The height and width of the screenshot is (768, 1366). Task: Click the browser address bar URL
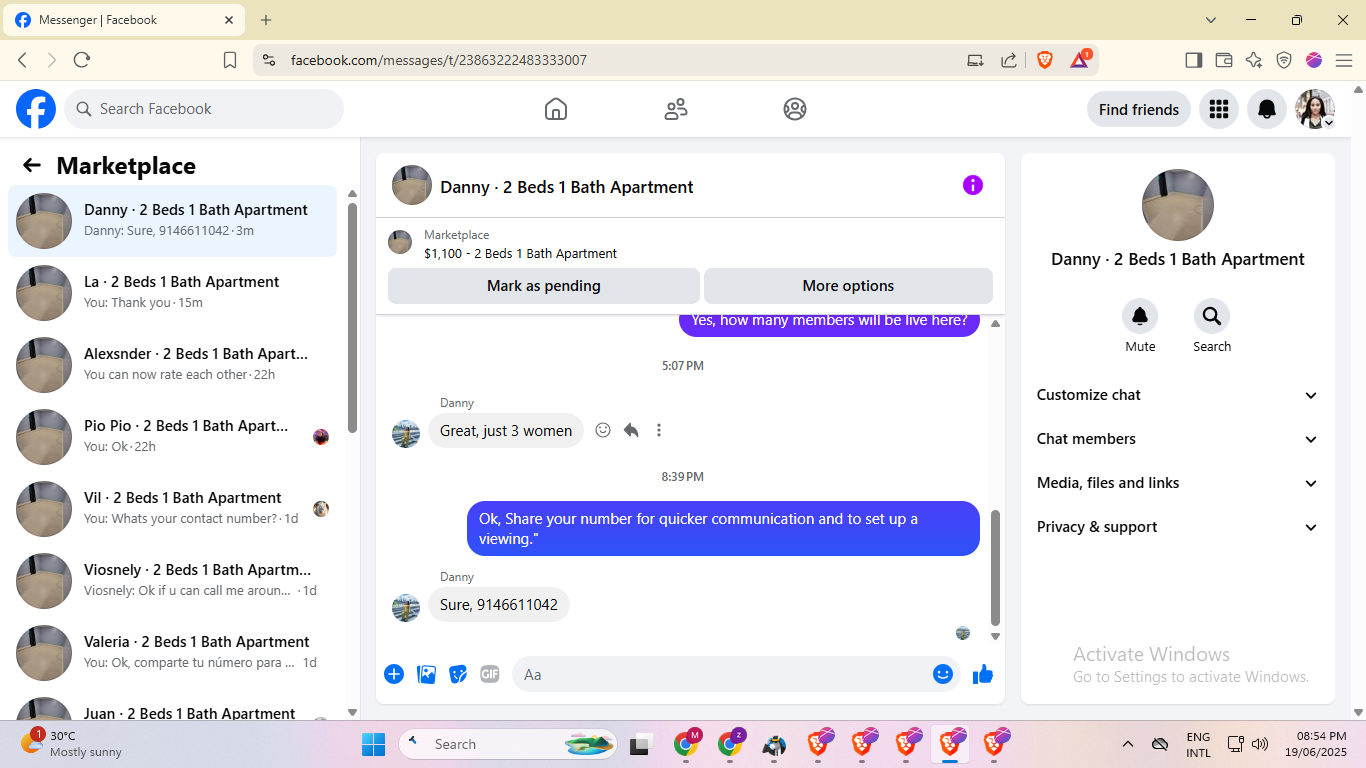coord(439,60)
